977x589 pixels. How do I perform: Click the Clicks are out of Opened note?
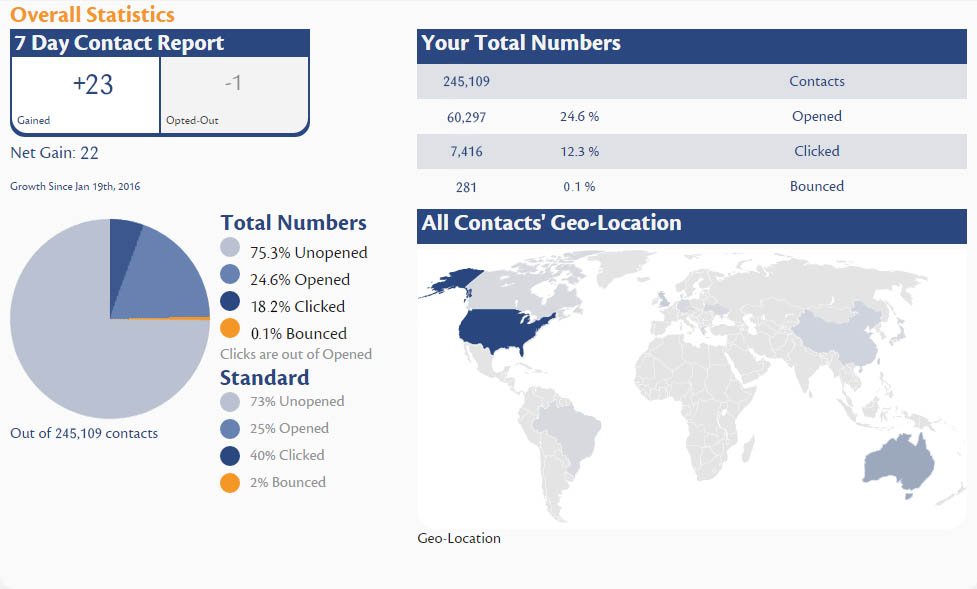(296, 355)
